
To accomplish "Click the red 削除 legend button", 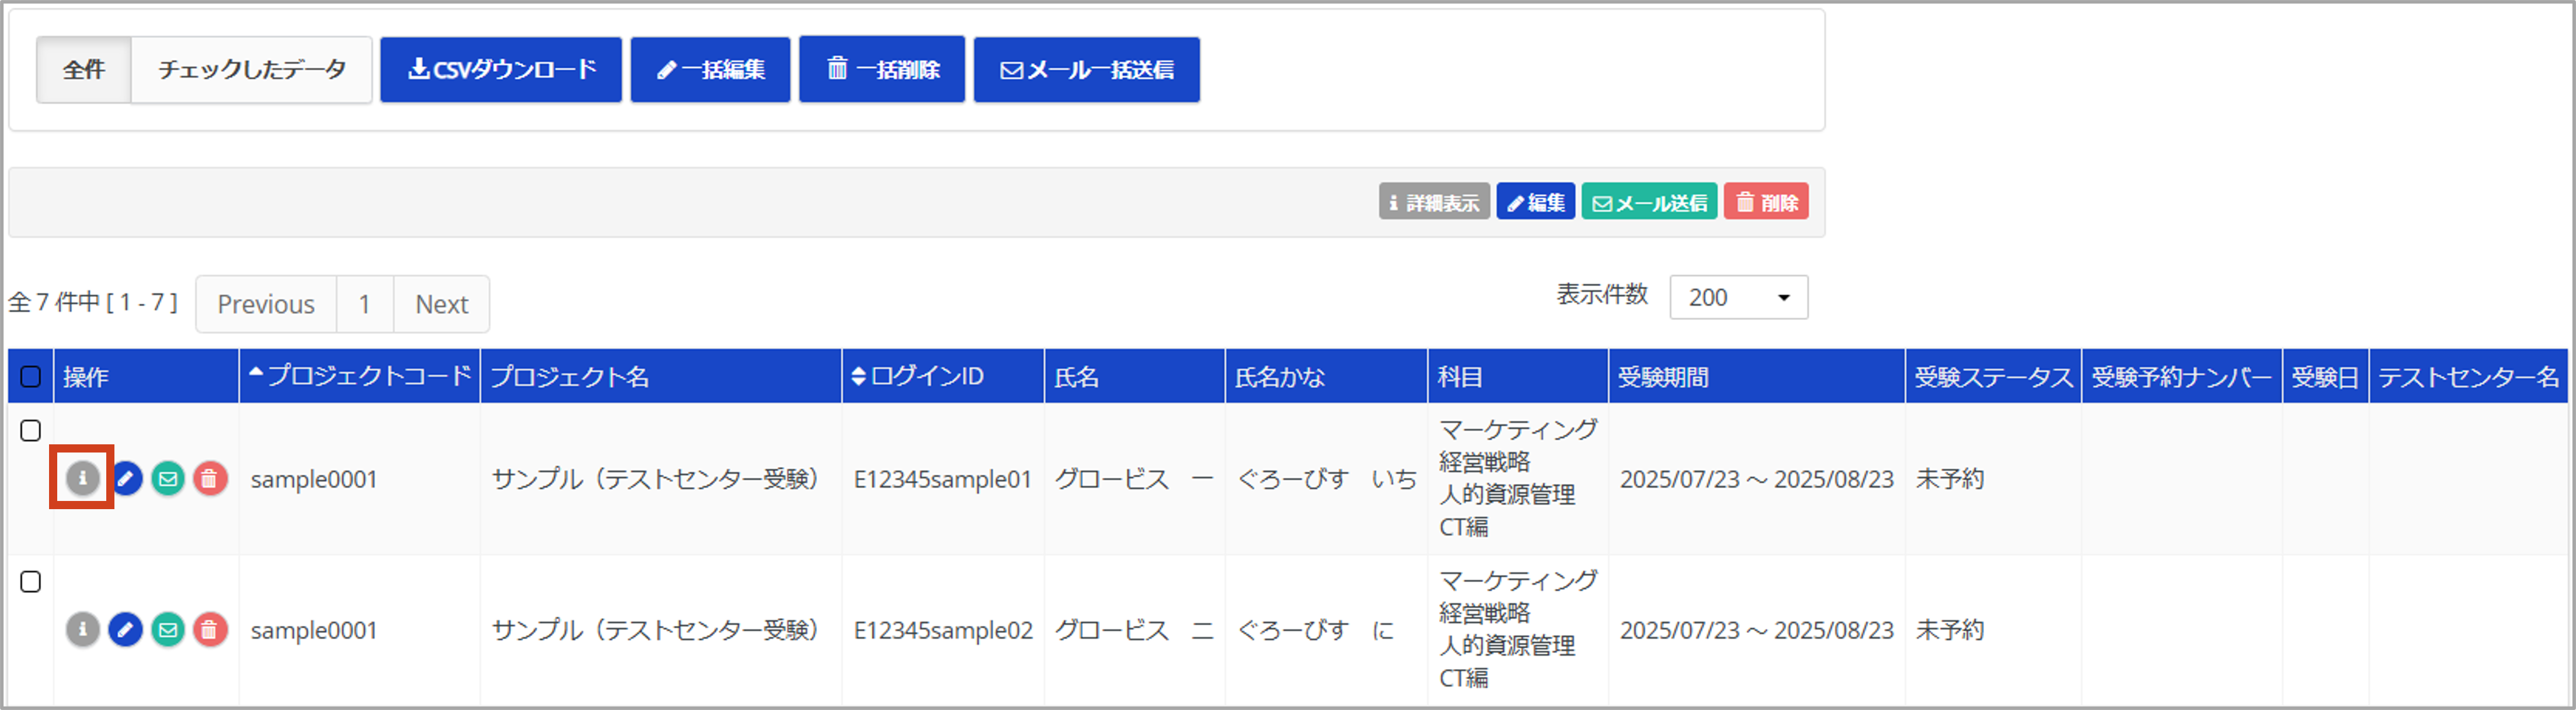I will [x=1766, y=202].
